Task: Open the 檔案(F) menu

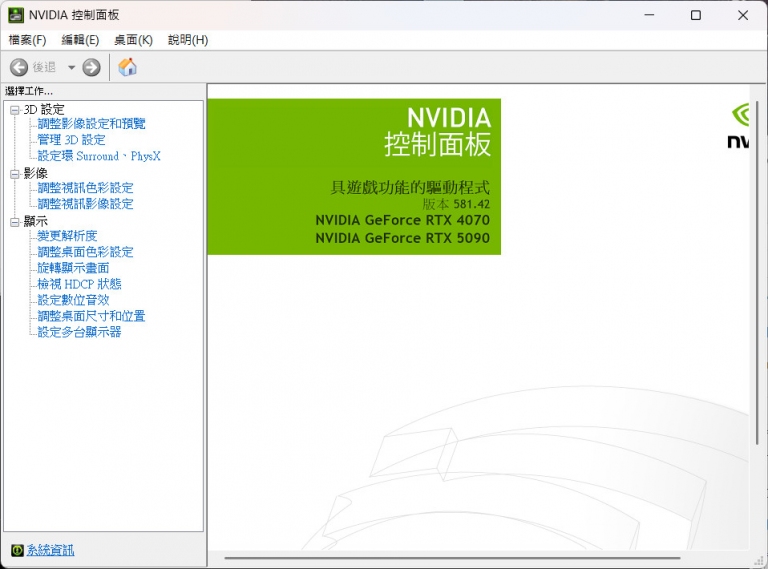Action: click(x=27, y=40)
